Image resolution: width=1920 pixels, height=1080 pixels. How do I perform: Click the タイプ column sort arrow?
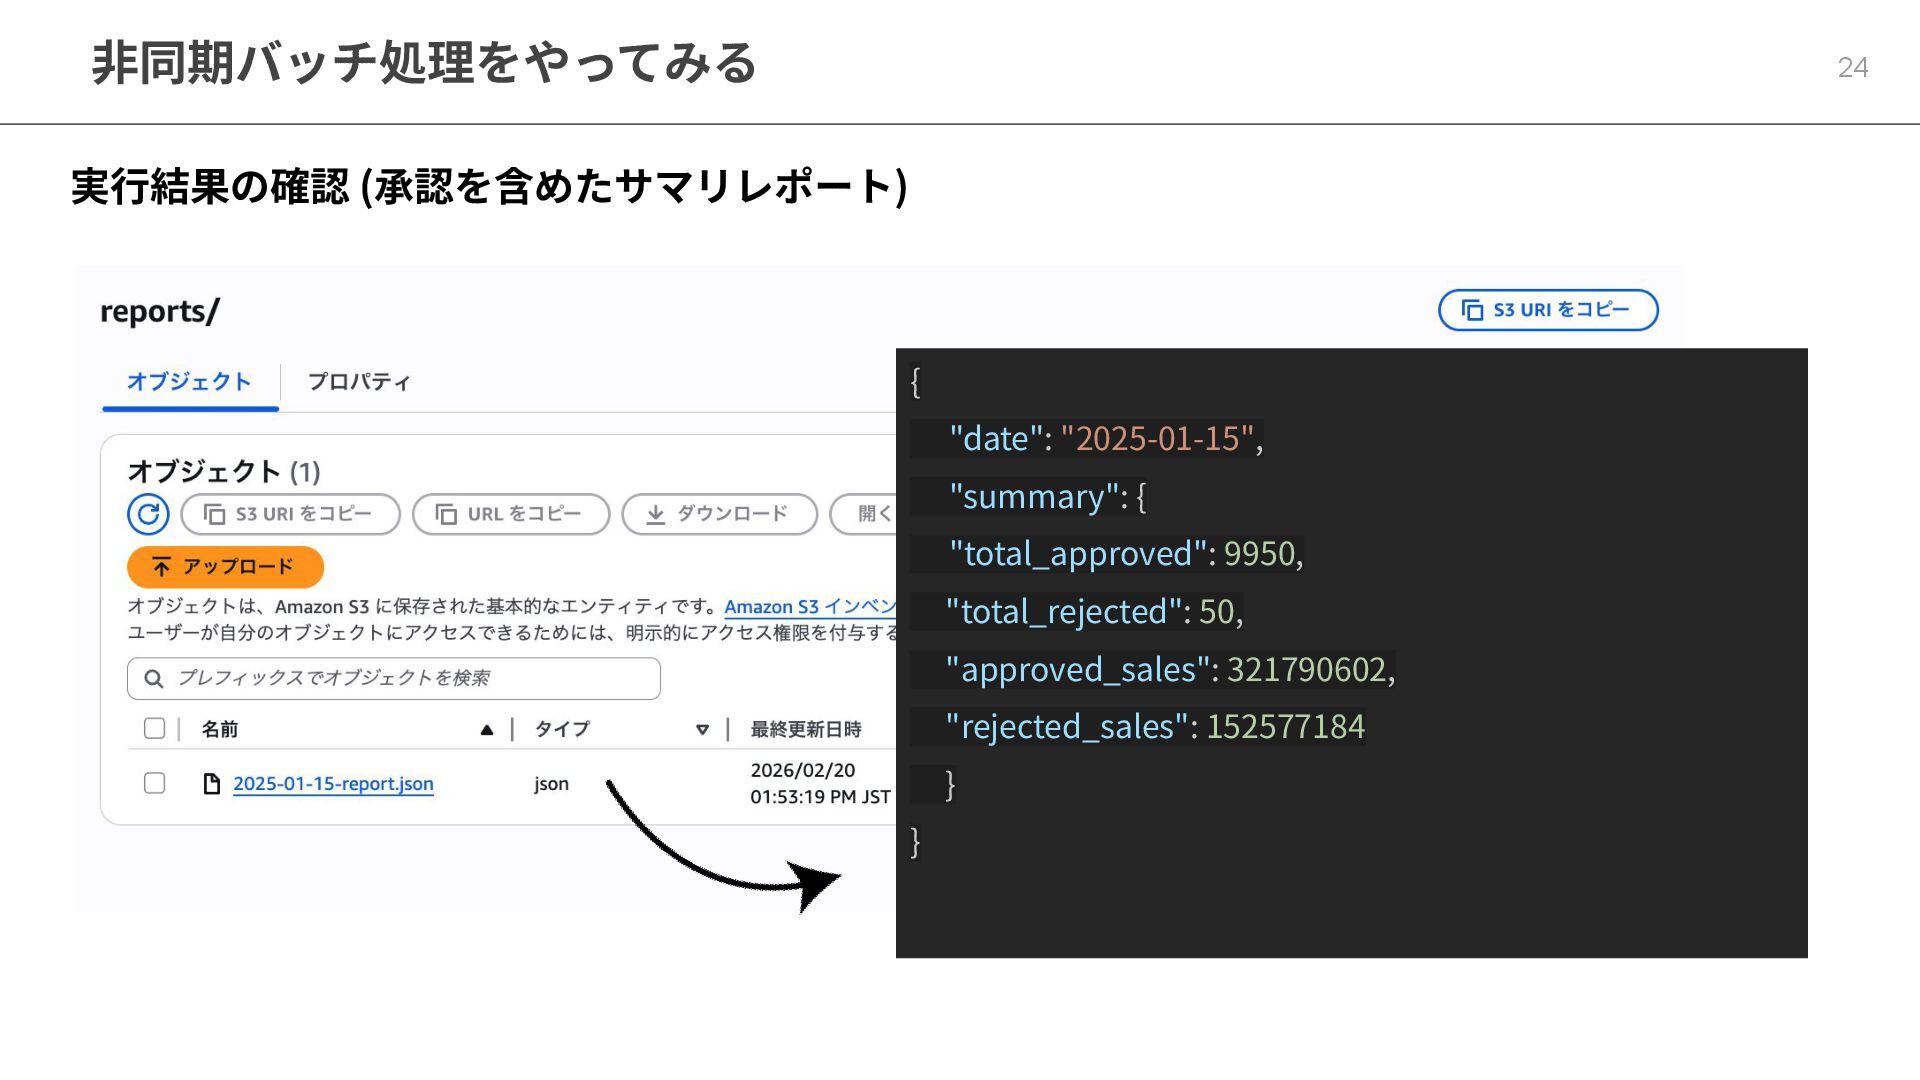click(702, 730)
